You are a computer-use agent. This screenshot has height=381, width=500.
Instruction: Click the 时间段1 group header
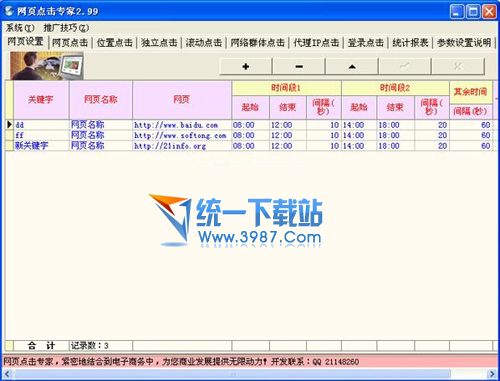point(286,88)
